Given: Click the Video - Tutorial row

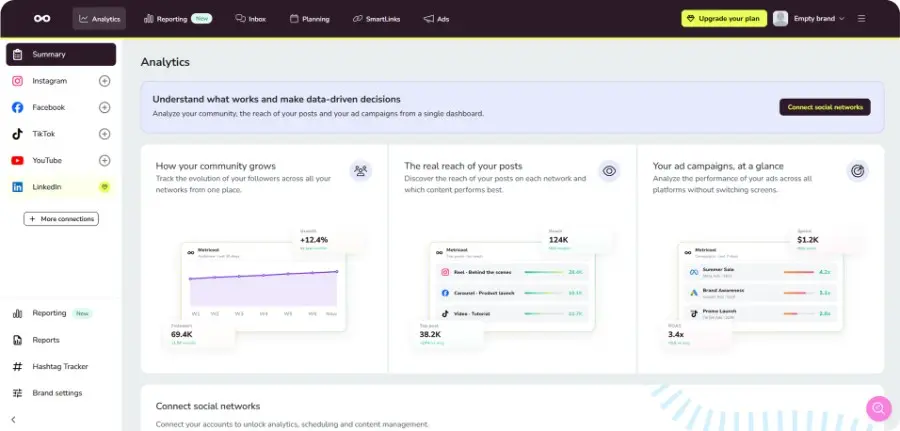Looking at the screenshot, I should pos(512,313).
